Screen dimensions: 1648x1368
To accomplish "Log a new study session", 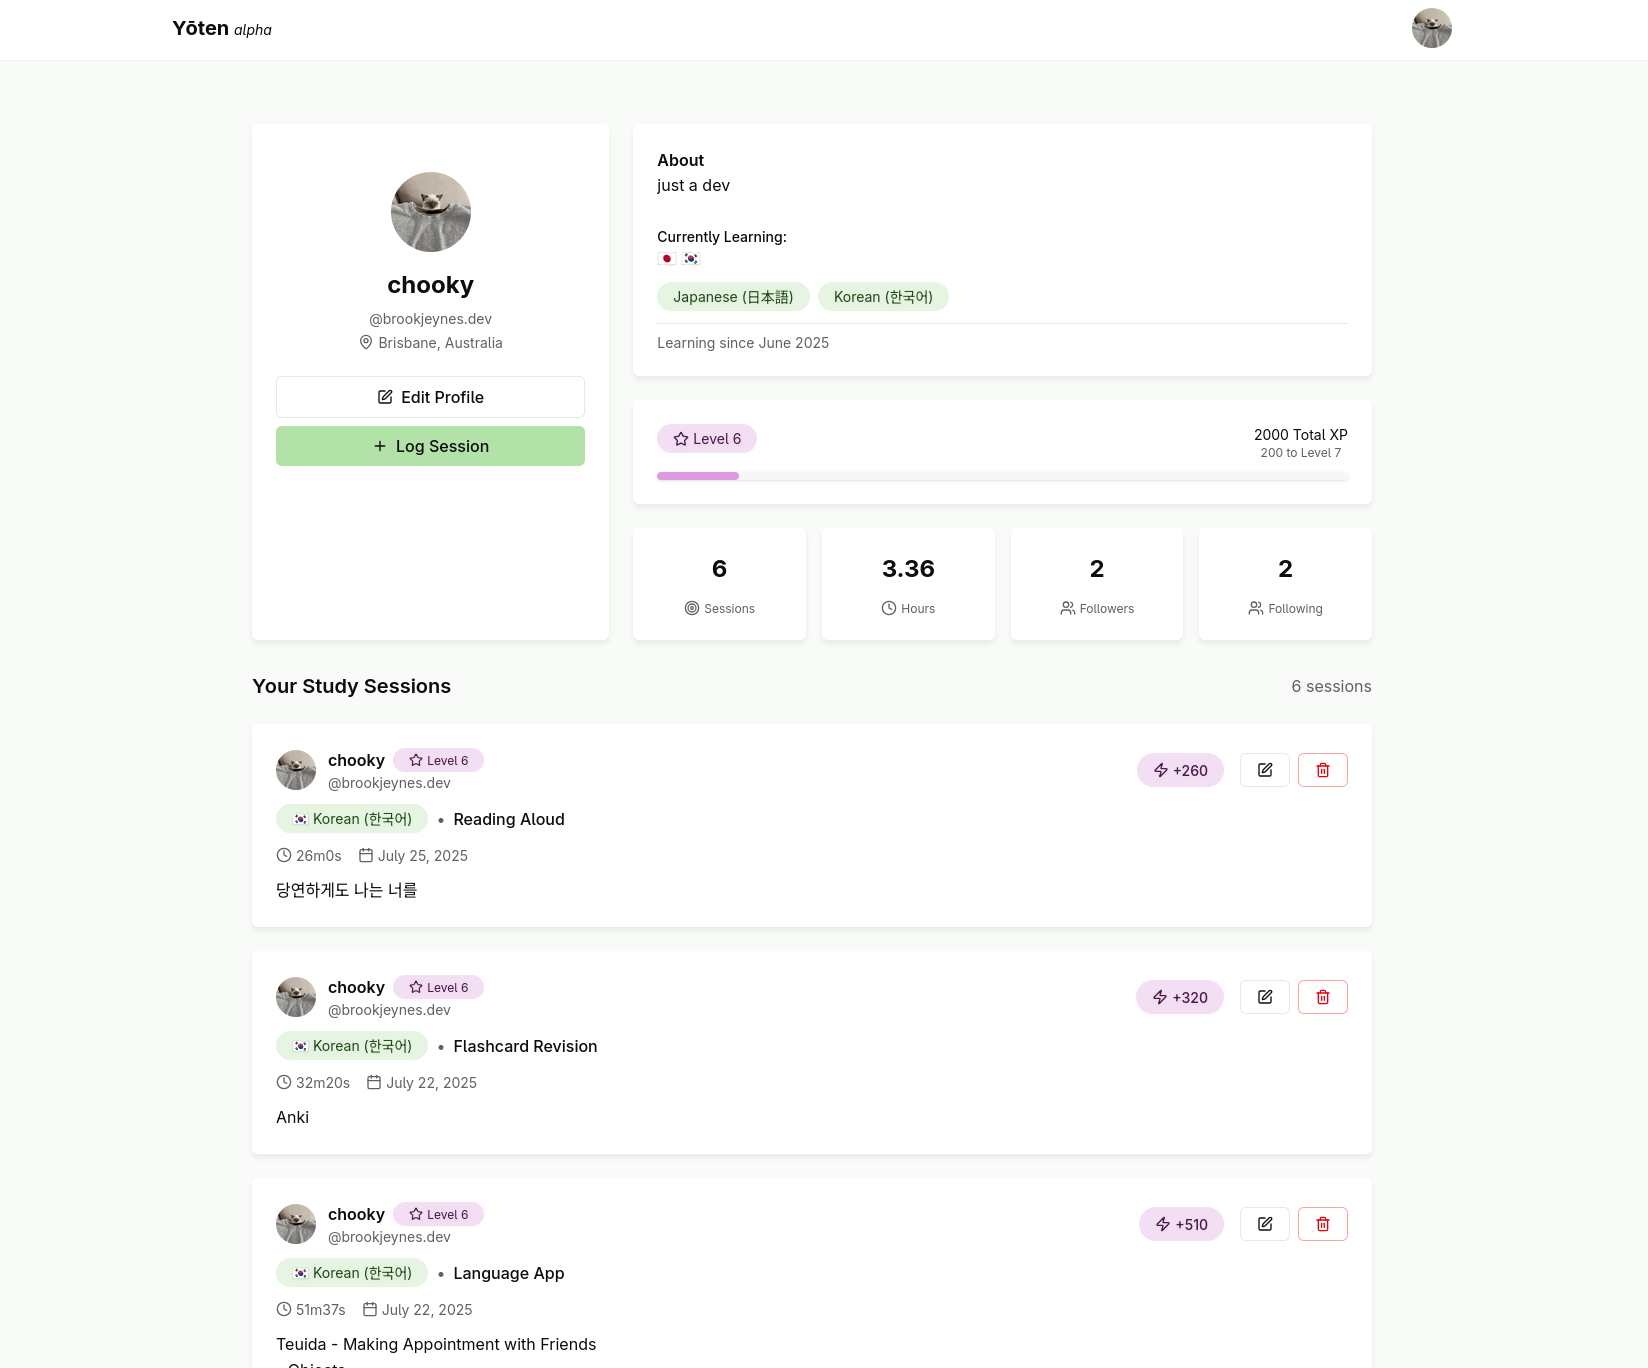I will click(x=430, y=446).
